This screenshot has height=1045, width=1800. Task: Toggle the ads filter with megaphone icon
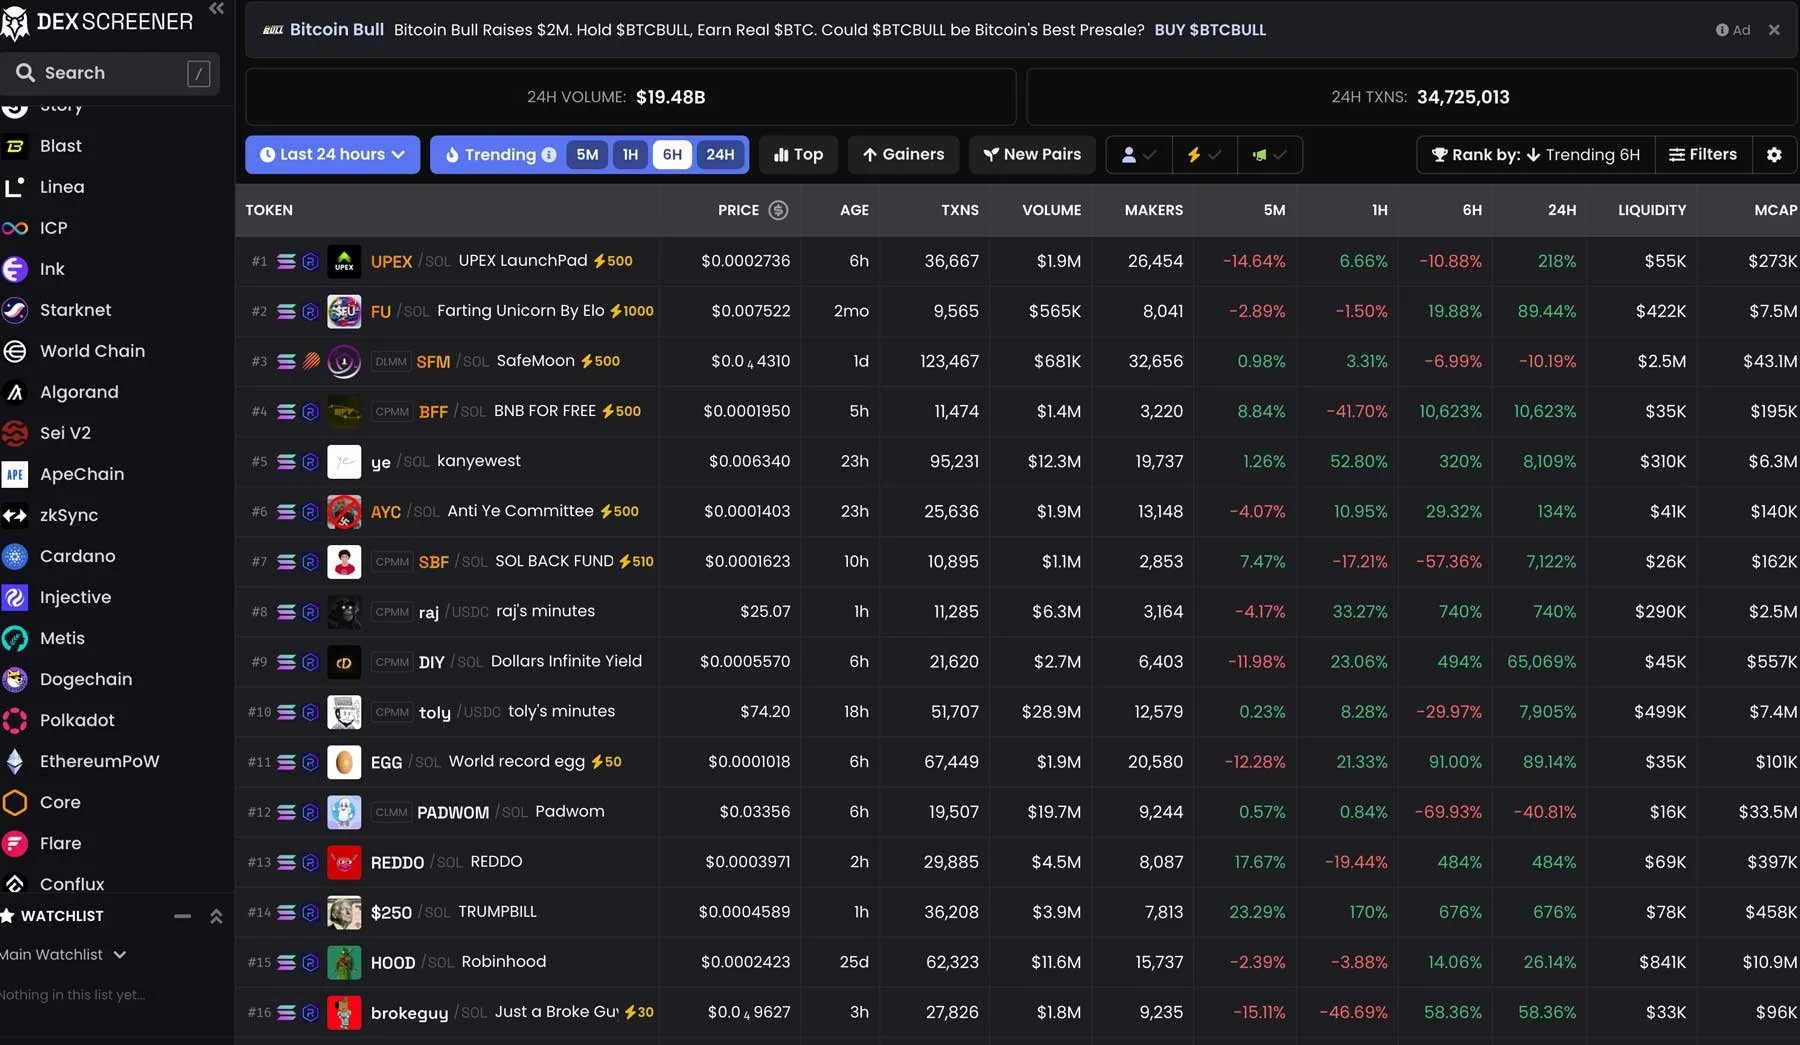(1269, 155)
